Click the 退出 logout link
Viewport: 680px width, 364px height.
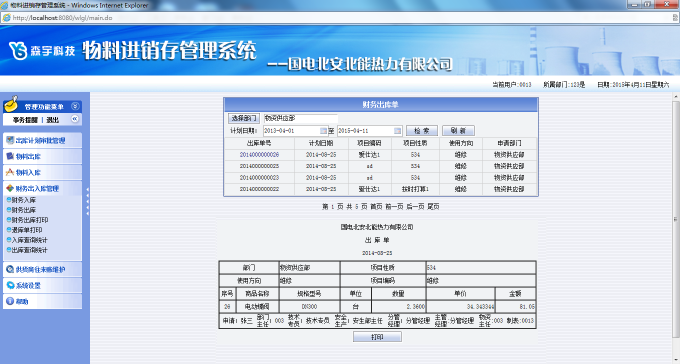coord(52,120)
